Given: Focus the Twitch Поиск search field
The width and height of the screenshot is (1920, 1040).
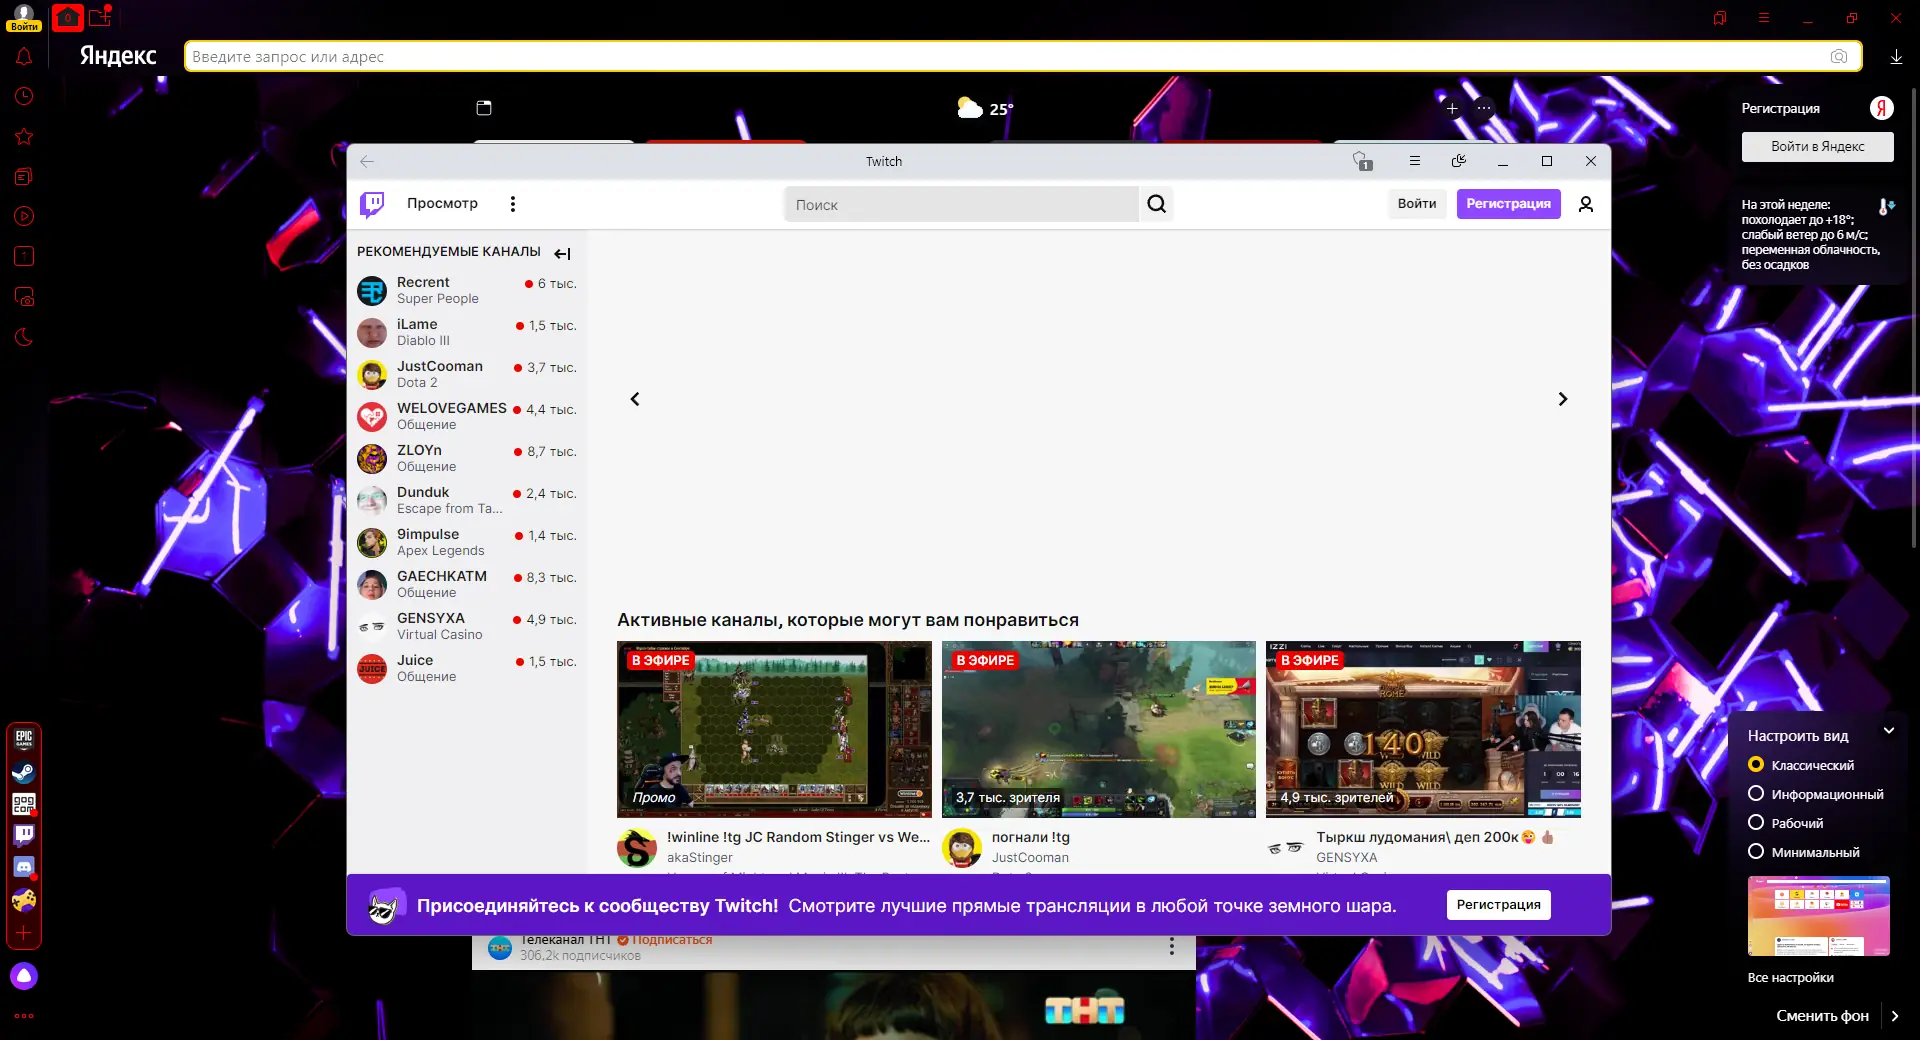Looking at the screenshot, I should (x=961, y=204).
